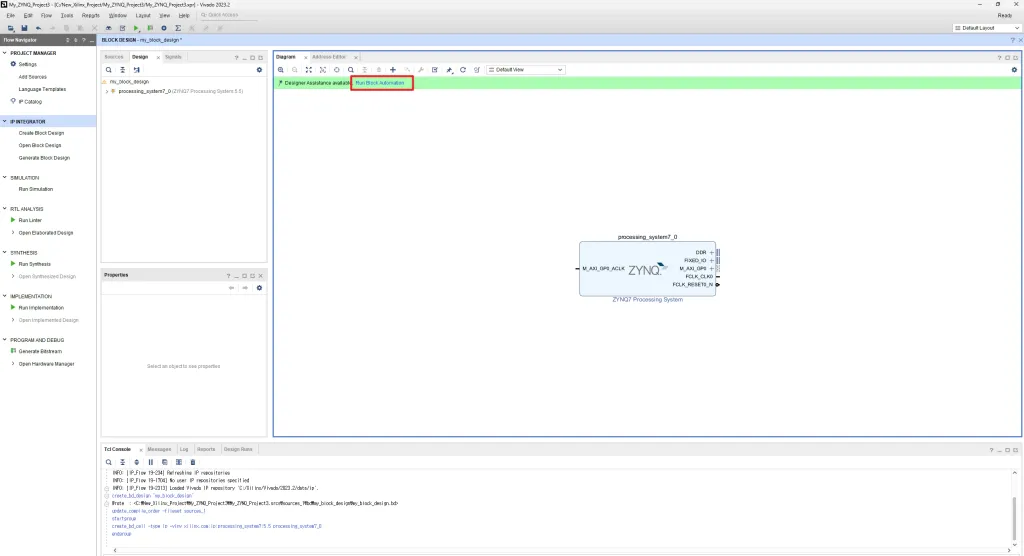Expand the DDR port plus on ZYNQ block
The image size is (1024, 556).
(x=712, y=252)
